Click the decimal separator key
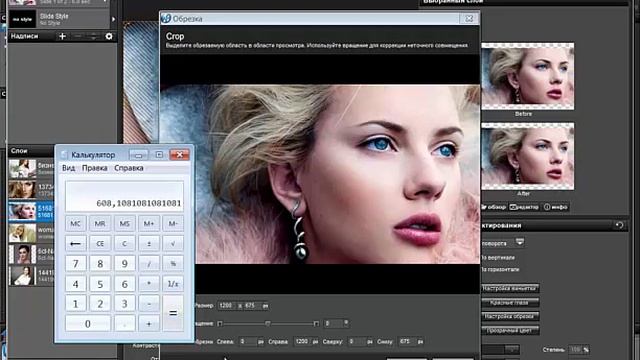Viewport: 640px width, 360px height. [x=124, y=324]
